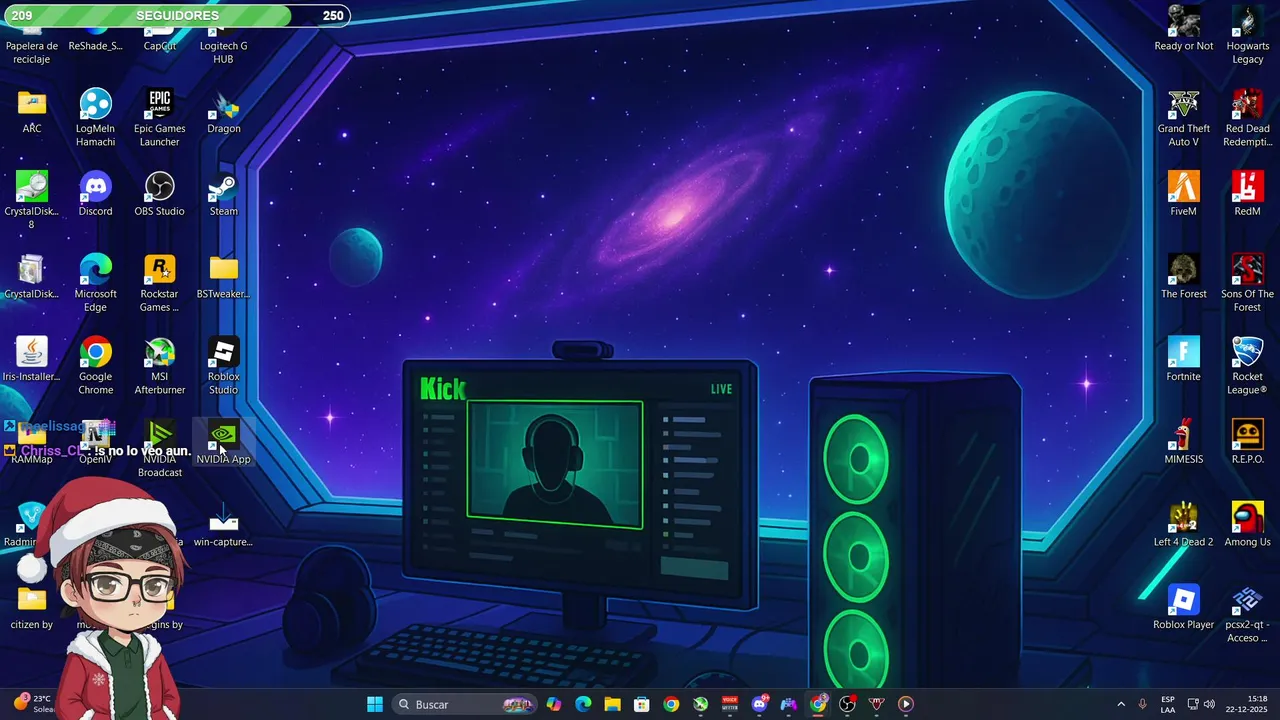Open the ReShade setup desktop shortcut
Screen dimensions: 1280x720
click(x=95, y=40)
